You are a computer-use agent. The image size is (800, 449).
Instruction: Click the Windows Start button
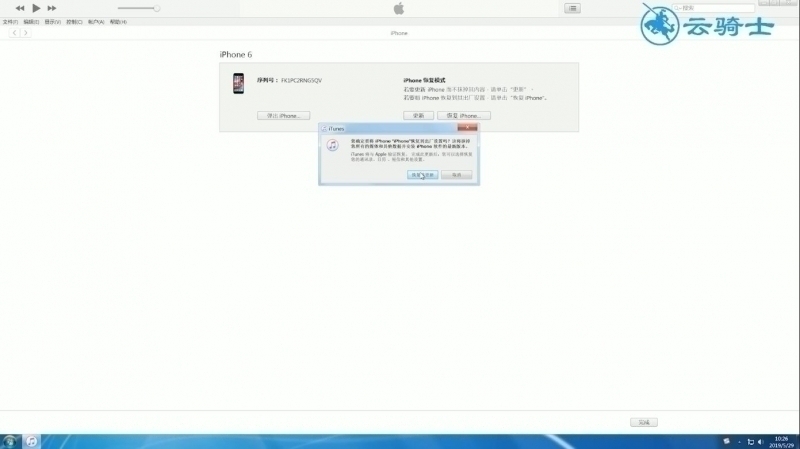[9, 441]
